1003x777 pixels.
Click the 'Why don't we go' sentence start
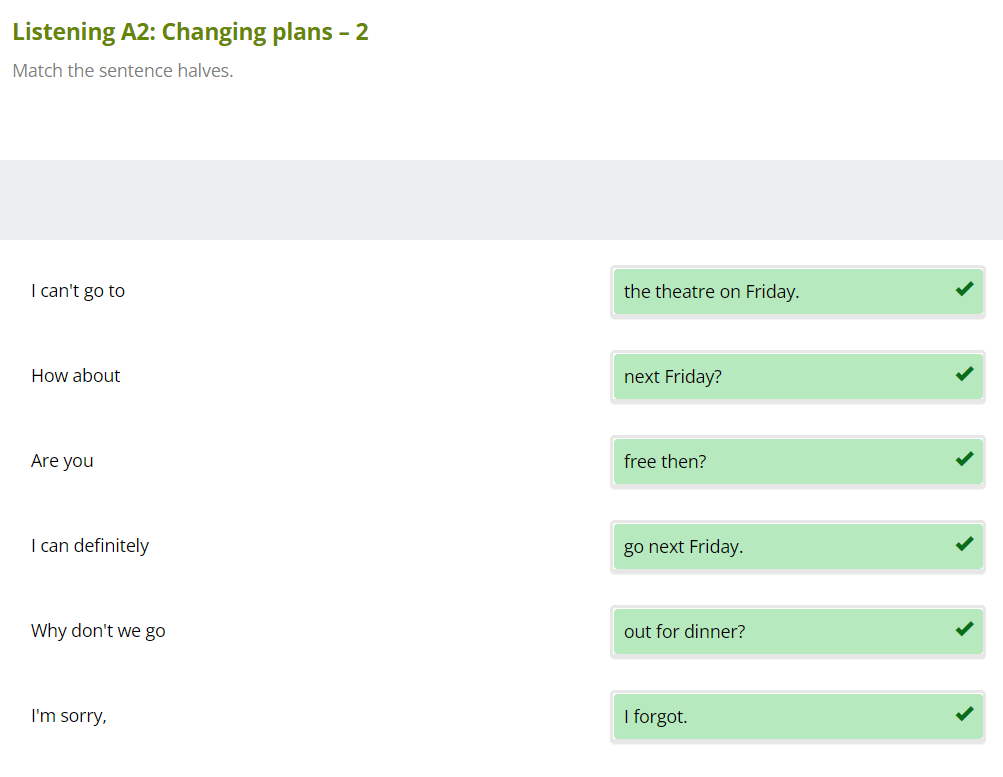(x=98, y=631)
